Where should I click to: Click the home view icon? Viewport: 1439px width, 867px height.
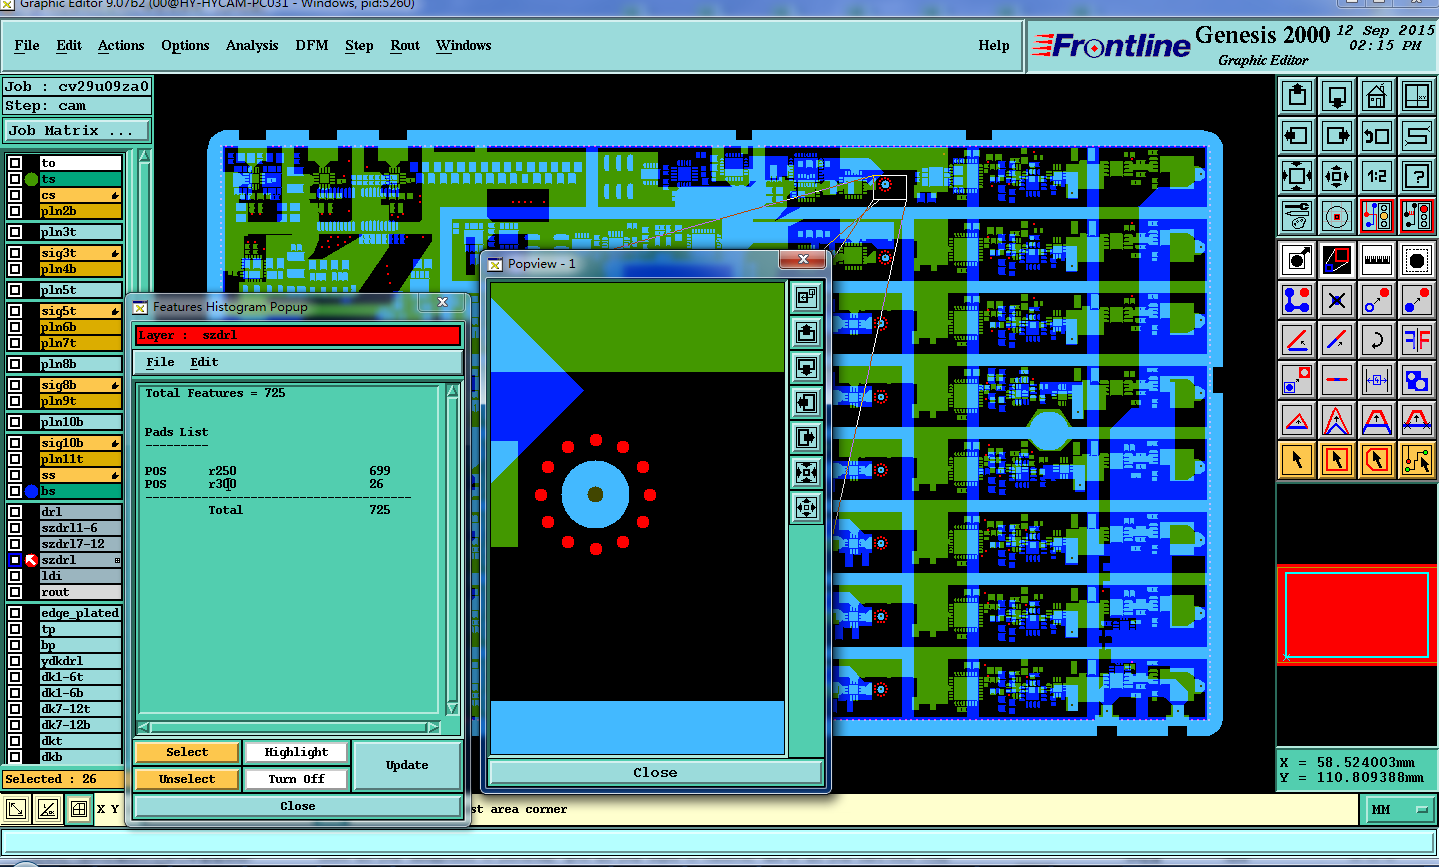click(1377, 96)
